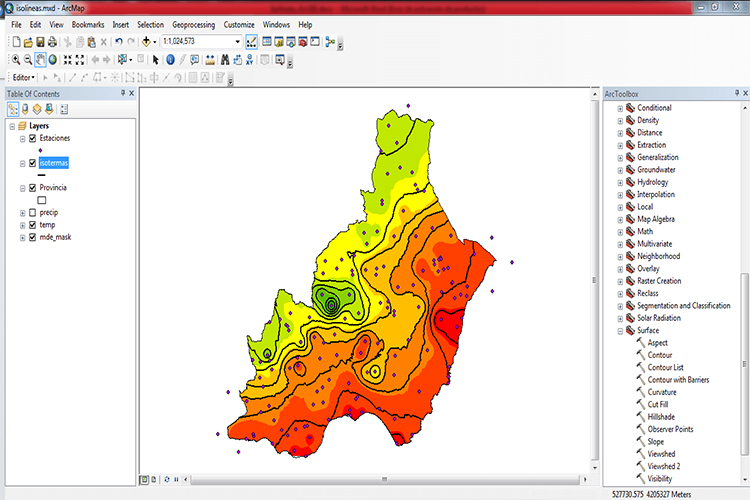Open the map scale dropdown
This screenshot has height=500, width=750.
237,42
